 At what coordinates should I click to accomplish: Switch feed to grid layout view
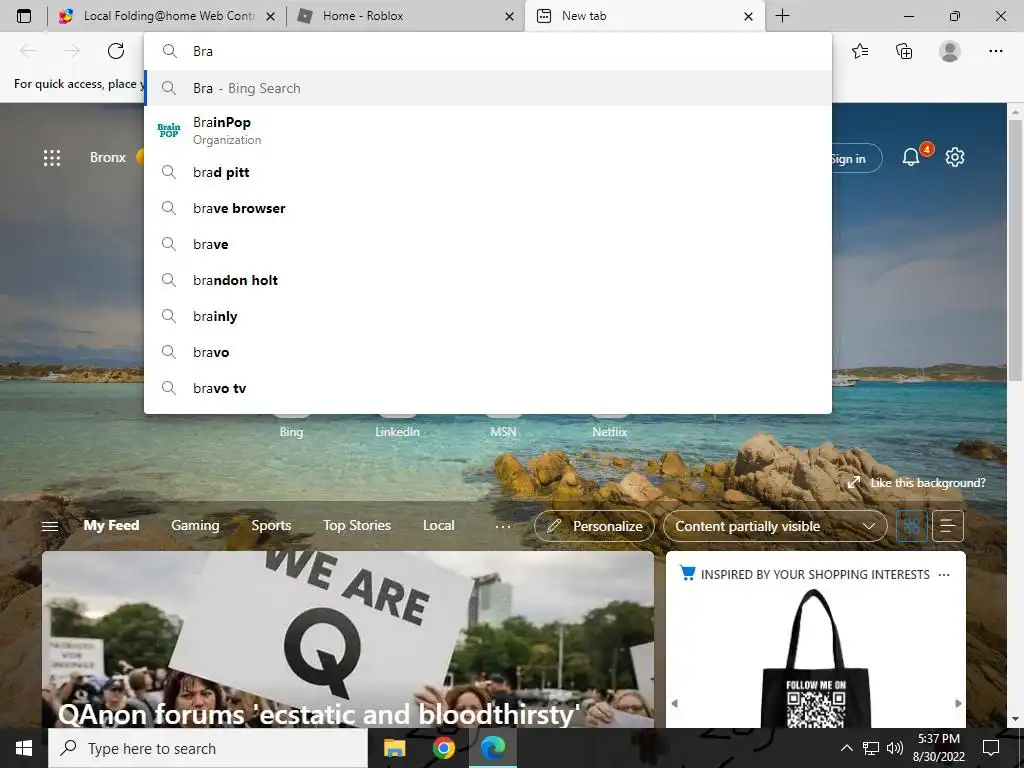[912, 526]
